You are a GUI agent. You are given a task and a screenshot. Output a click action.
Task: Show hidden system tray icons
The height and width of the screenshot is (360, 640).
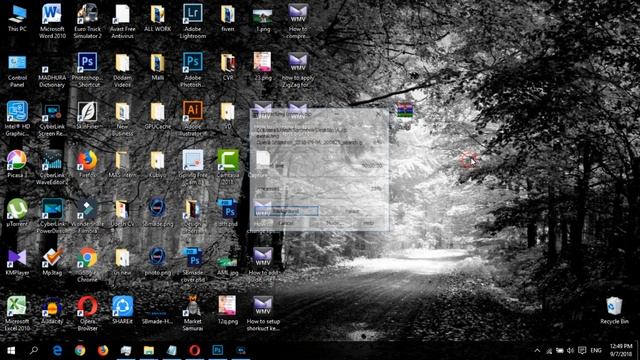click(x=537, y=351)
